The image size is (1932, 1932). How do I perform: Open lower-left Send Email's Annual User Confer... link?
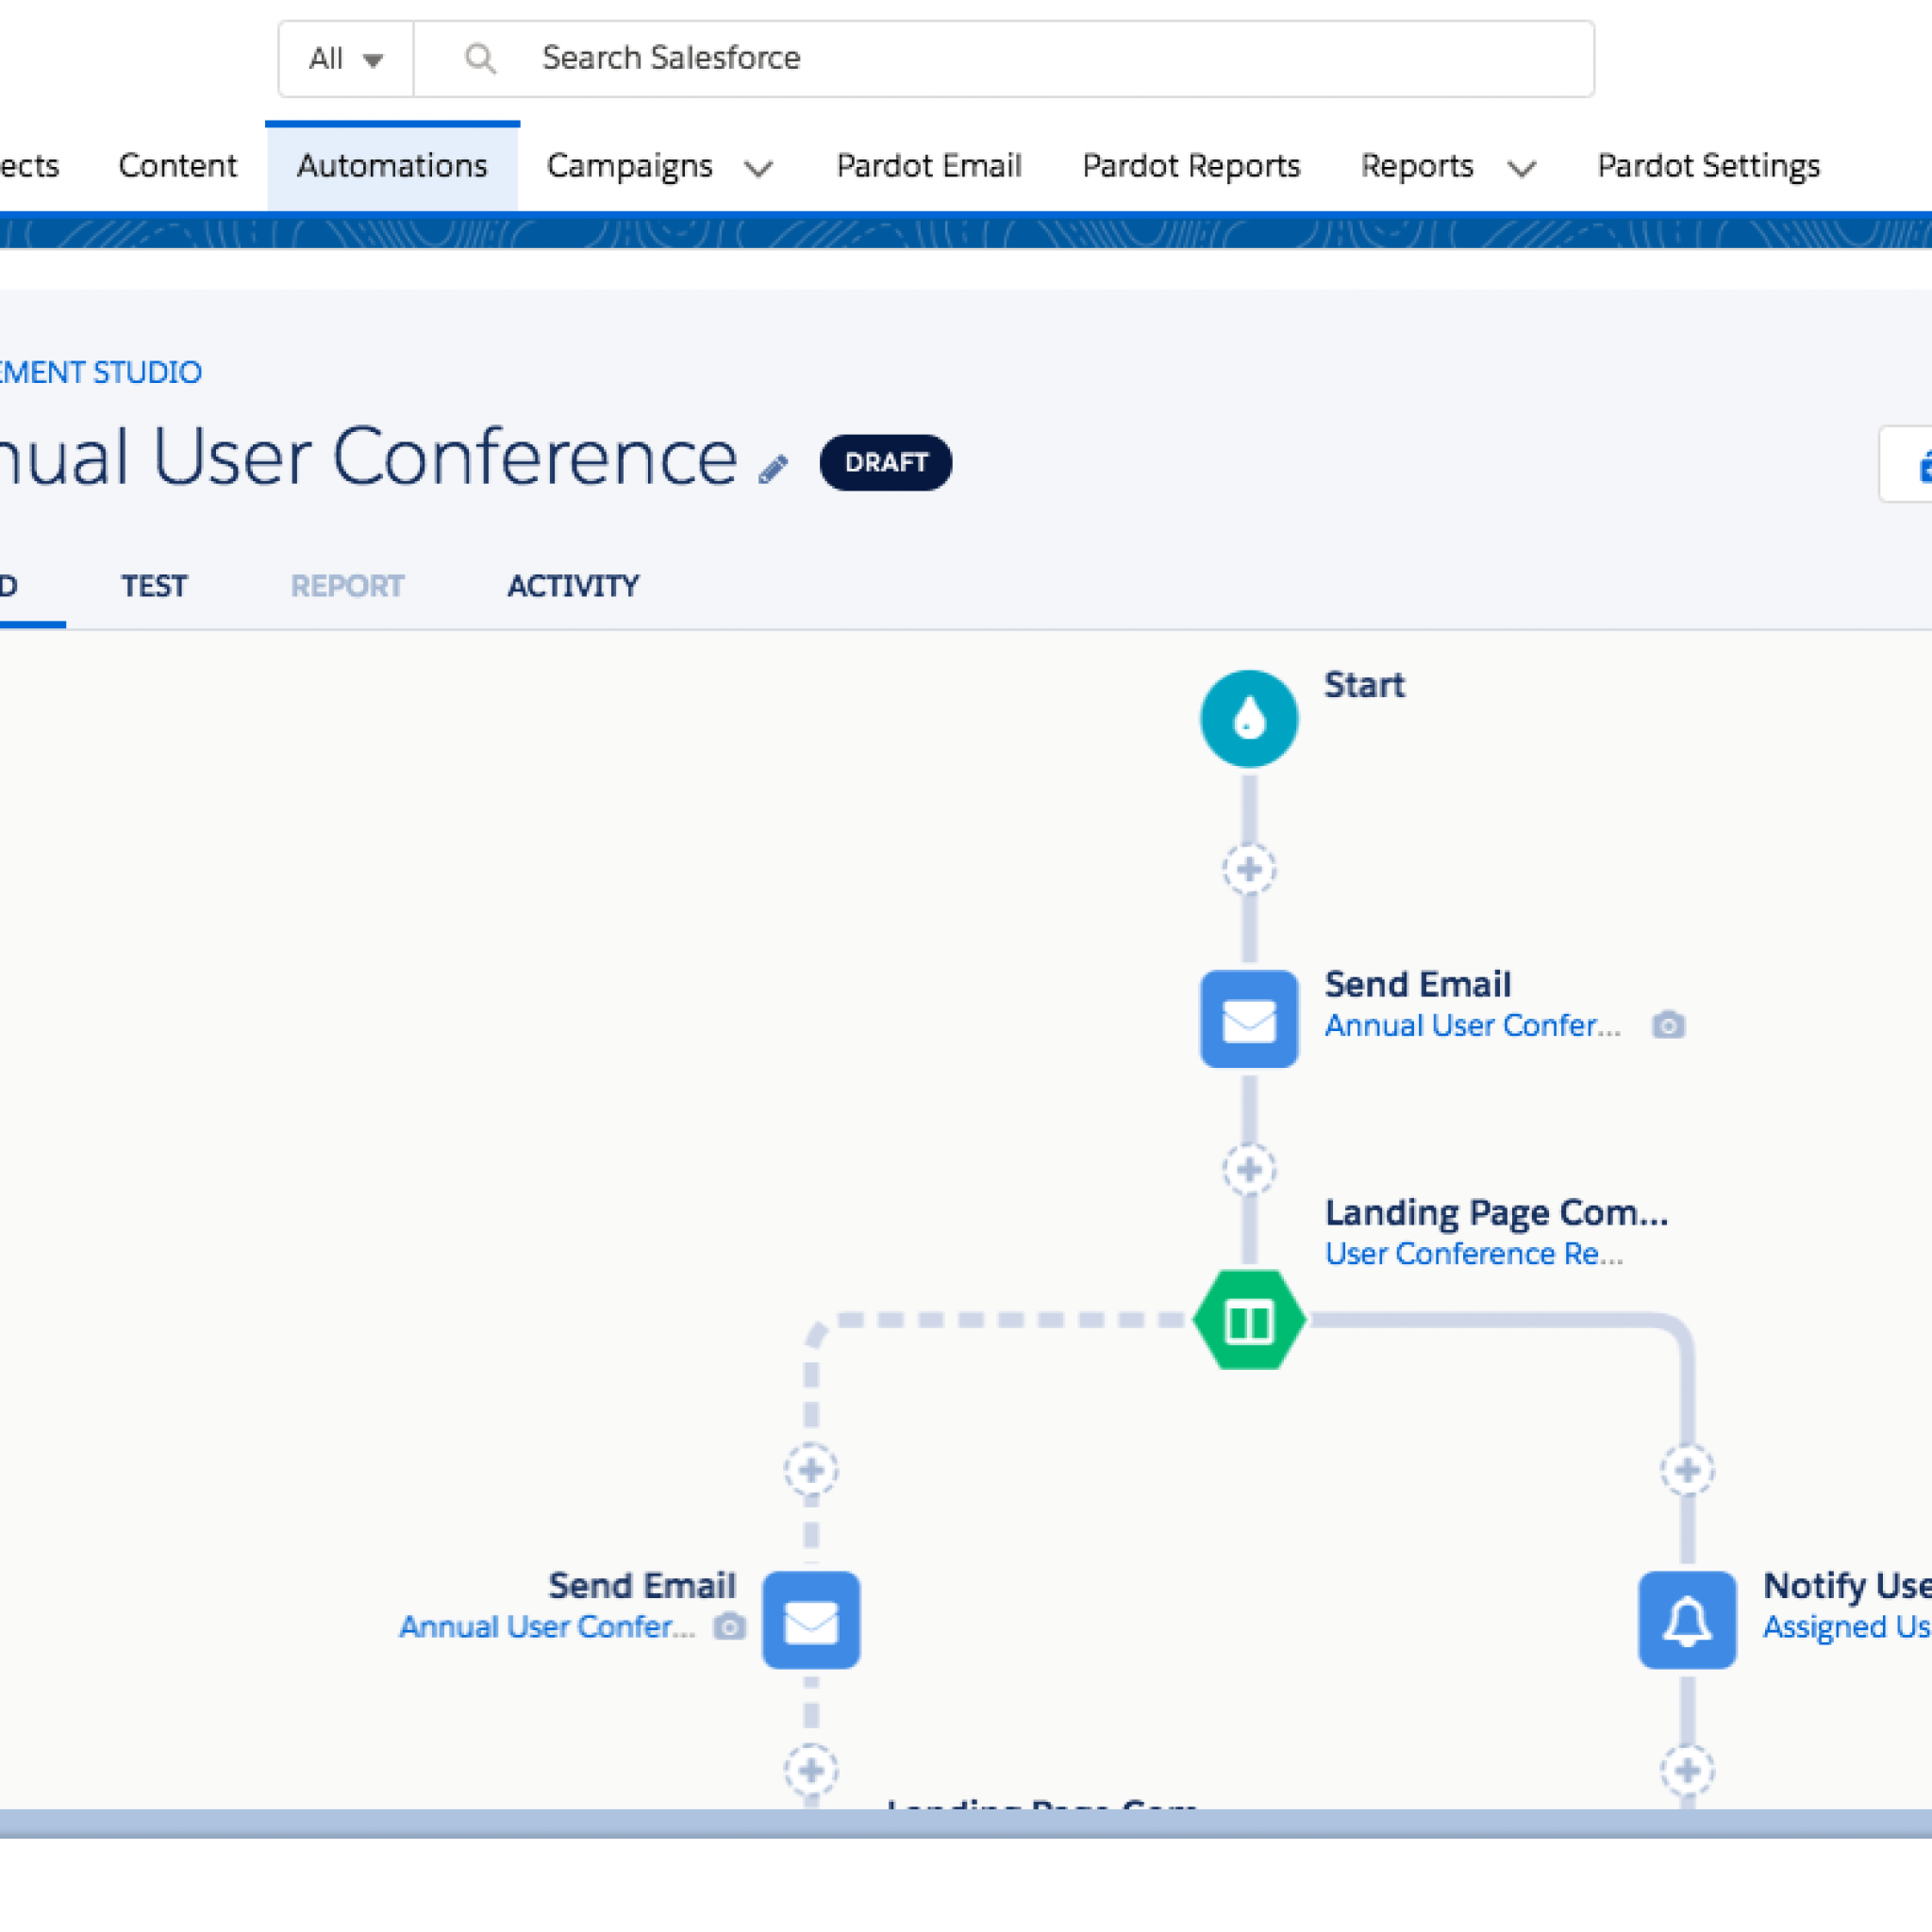(x=546, y=1627)
